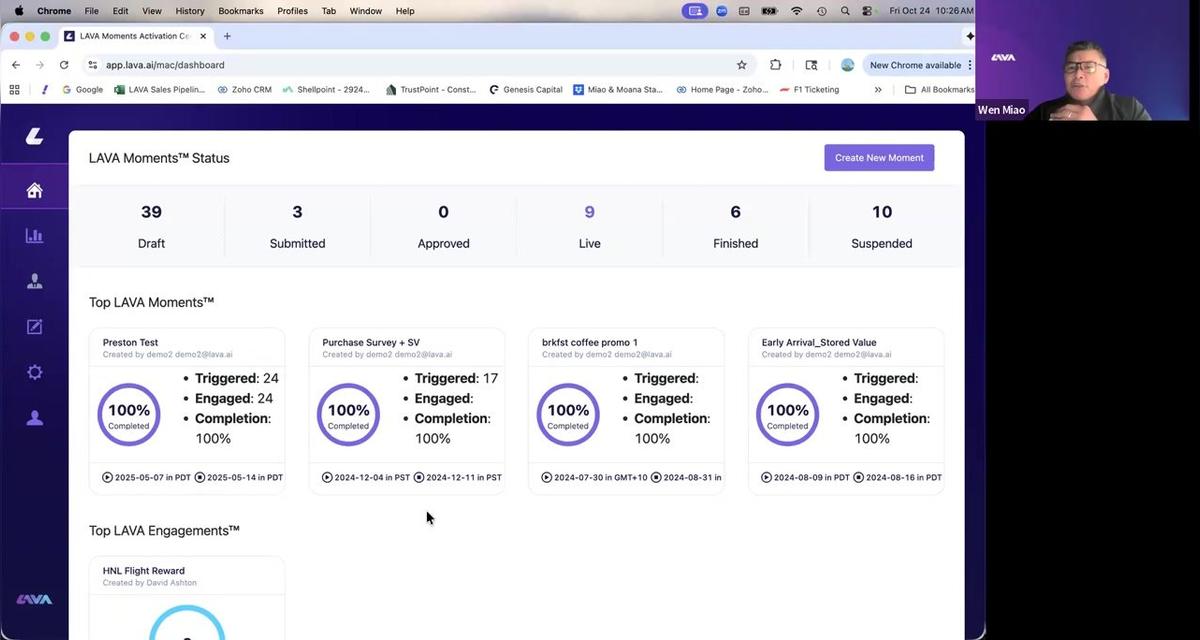Open the History menu in menu bar

click(190, 11)
